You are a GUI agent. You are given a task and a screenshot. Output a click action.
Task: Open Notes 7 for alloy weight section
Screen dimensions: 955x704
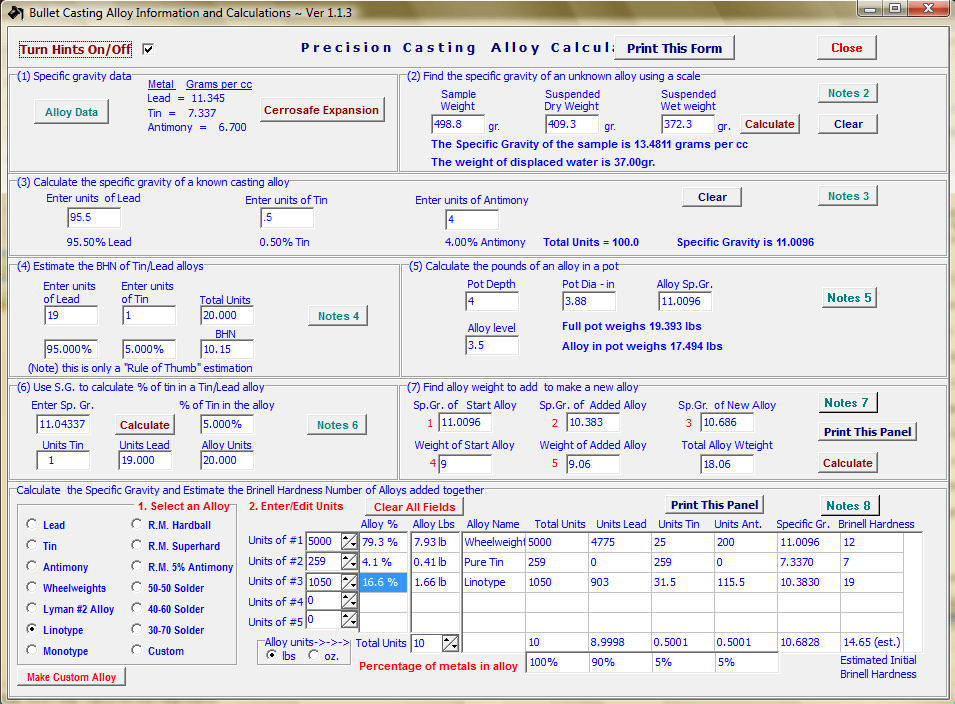coord(847,402)
